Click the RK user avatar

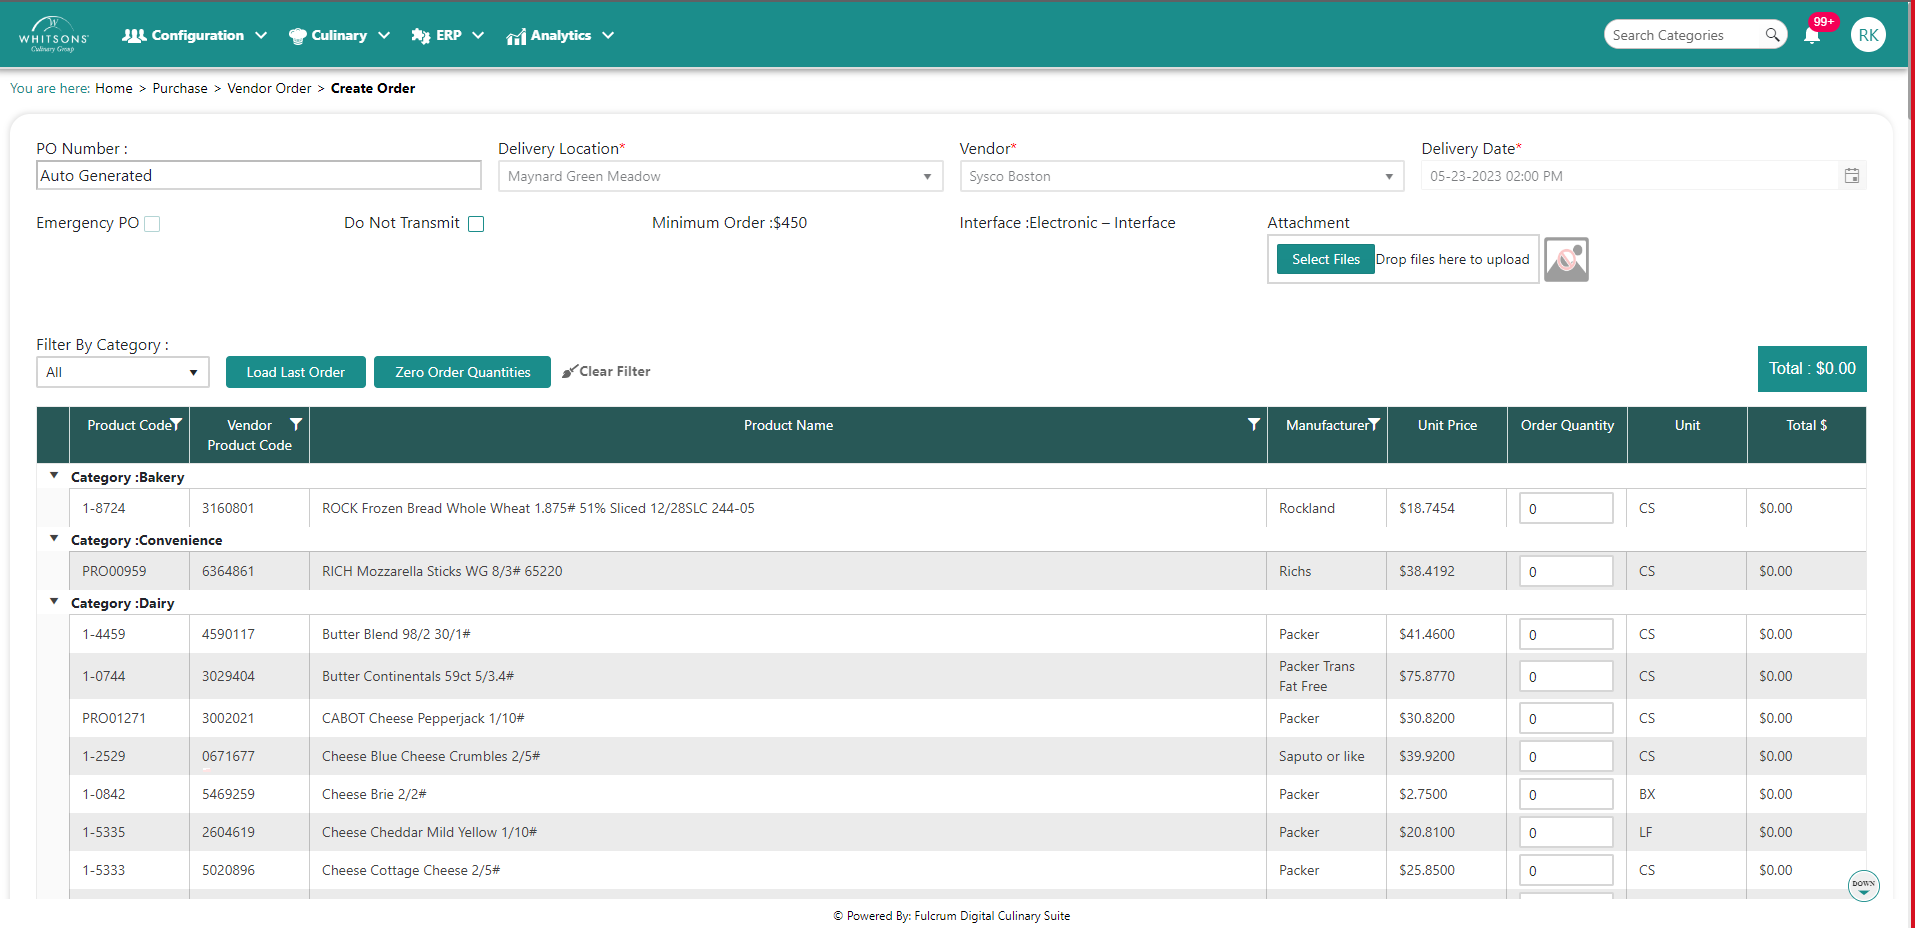[x=1867, y=35]
